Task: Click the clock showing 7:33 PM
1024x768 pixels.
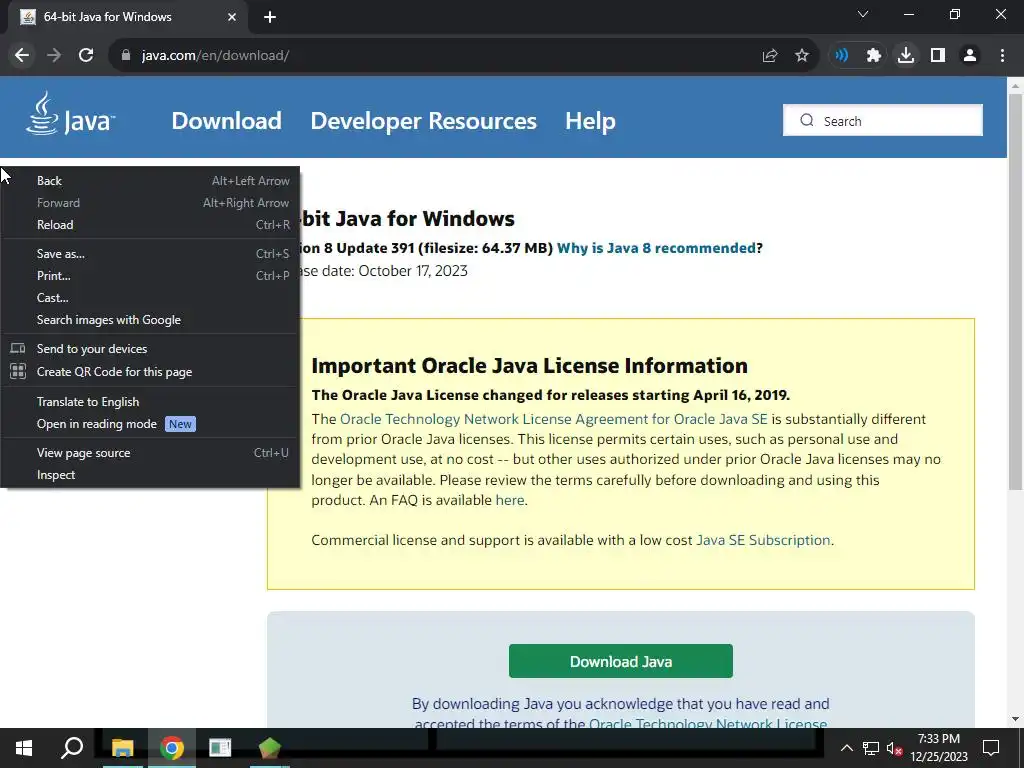Action: [x=938, y=739]
